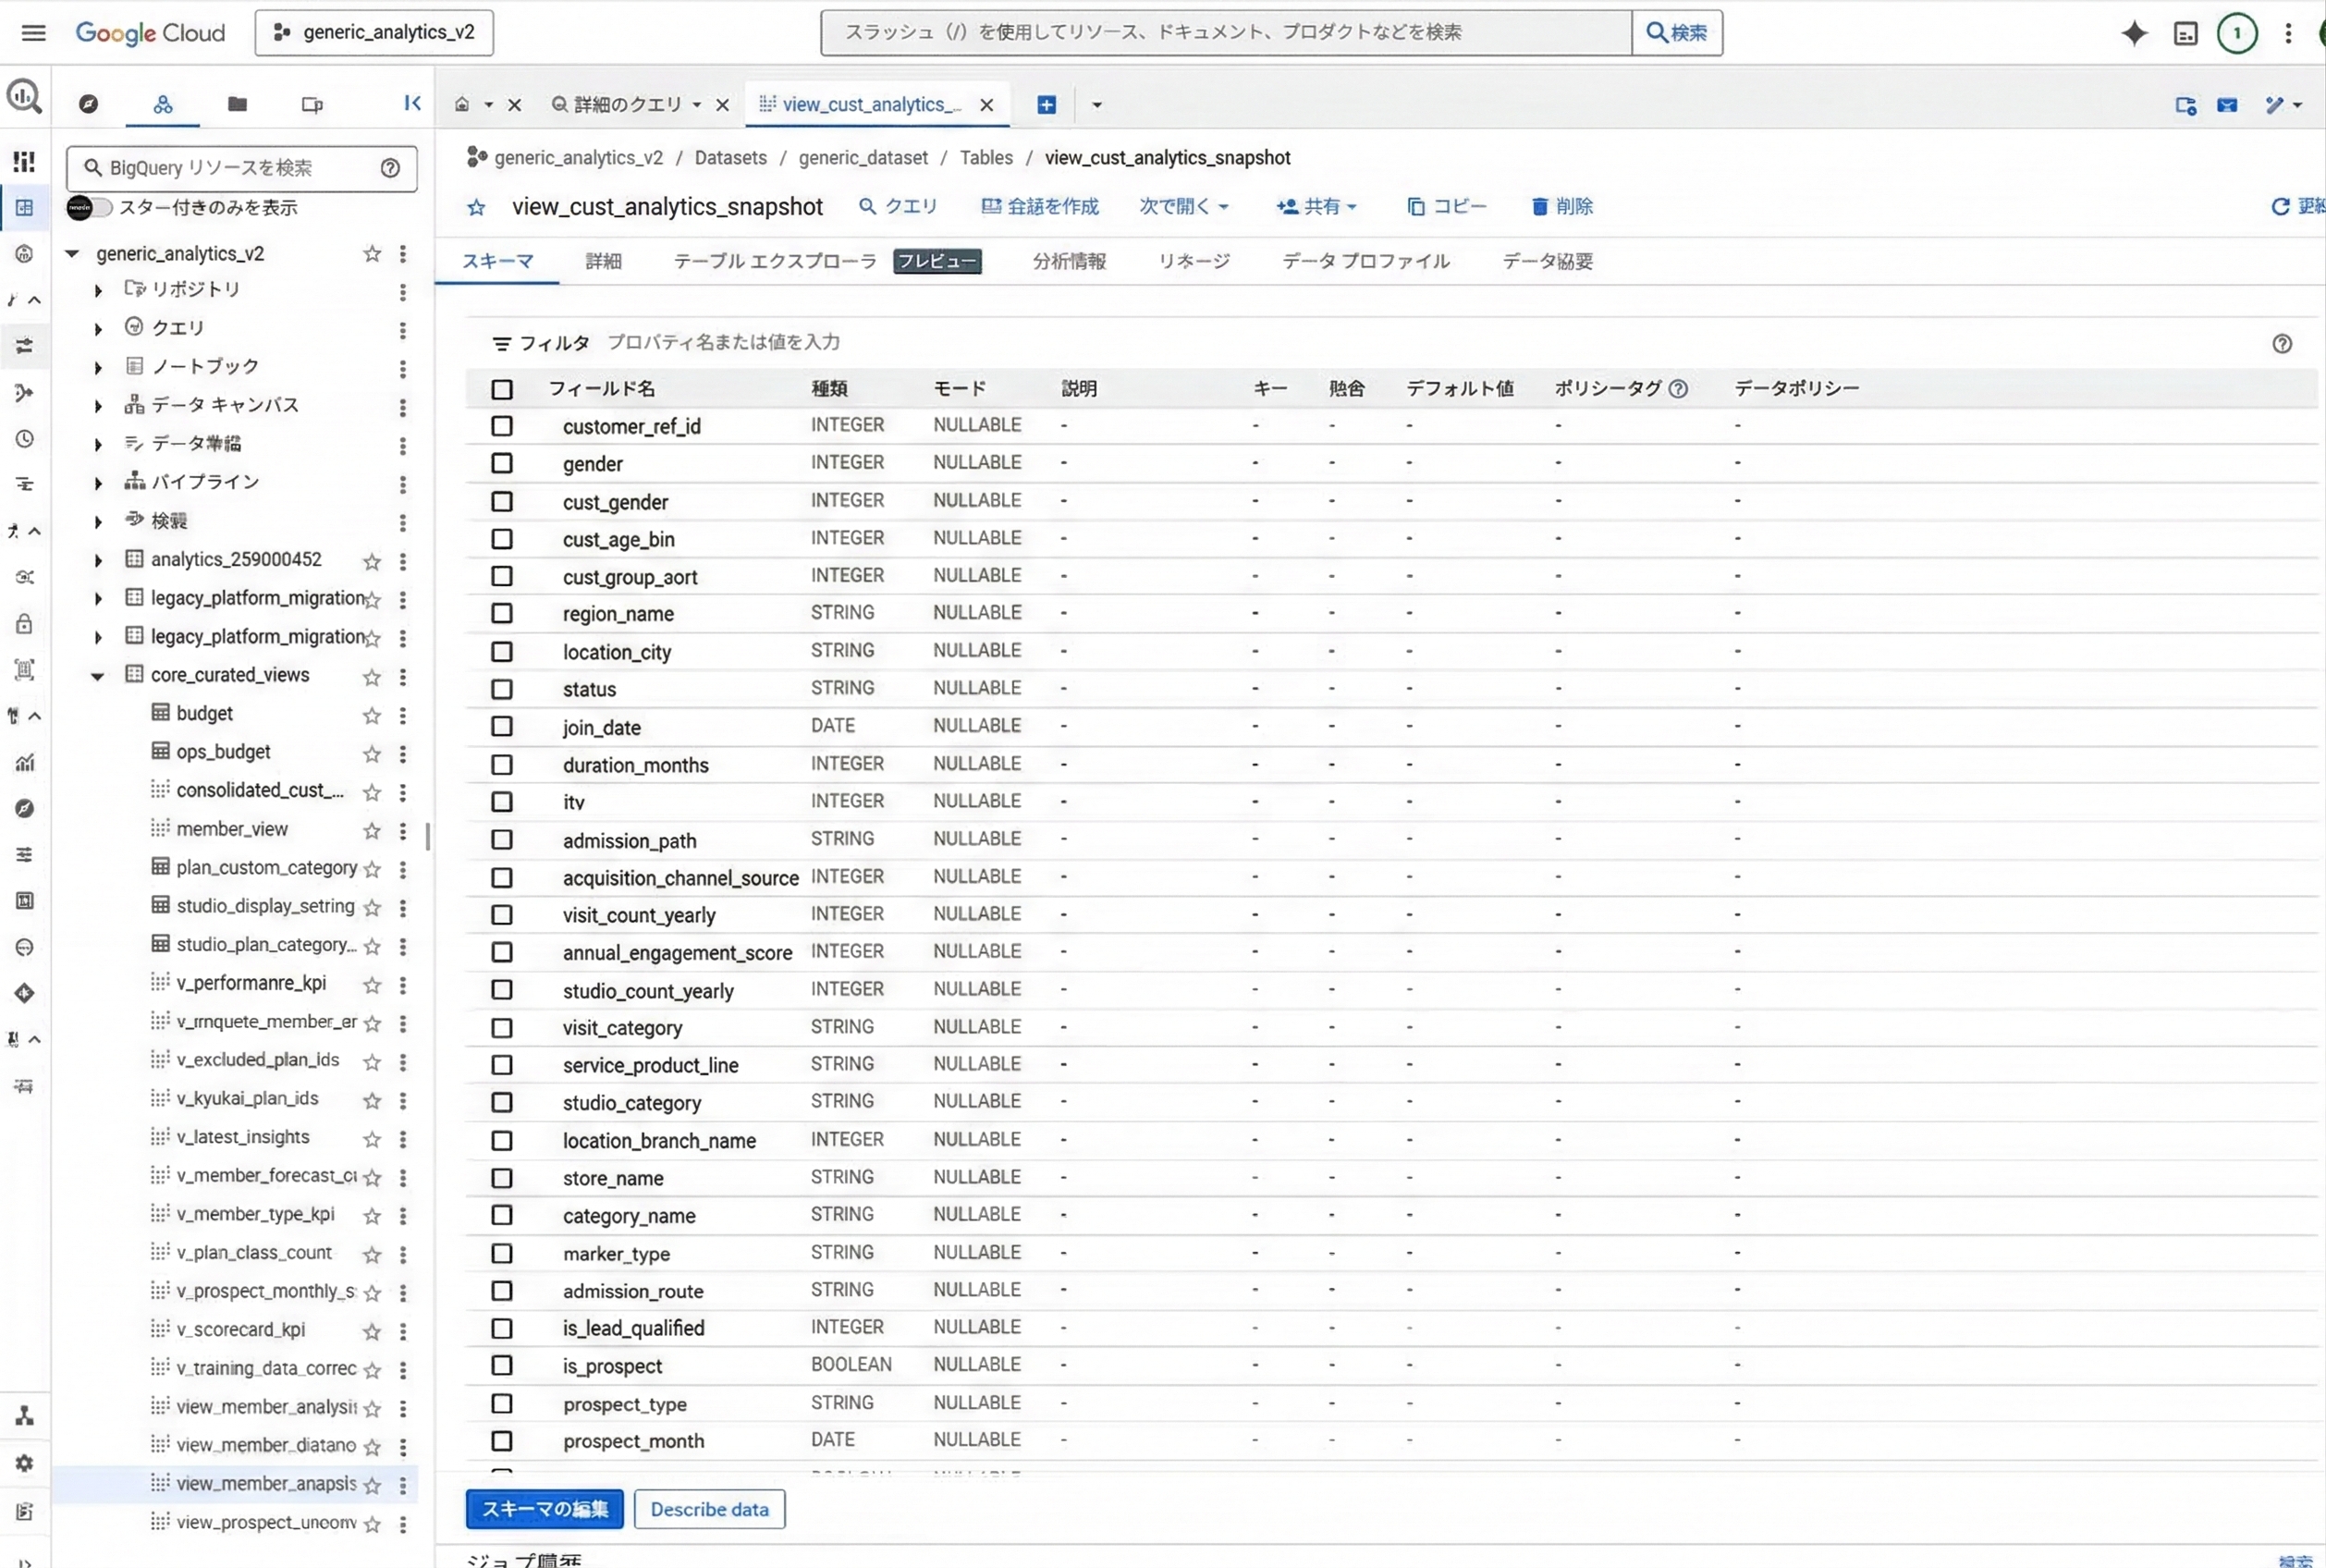The width and height of the screenshot is (2326, 1568).
Task: Check the region_name field checkbox
Action: [502, 614]
